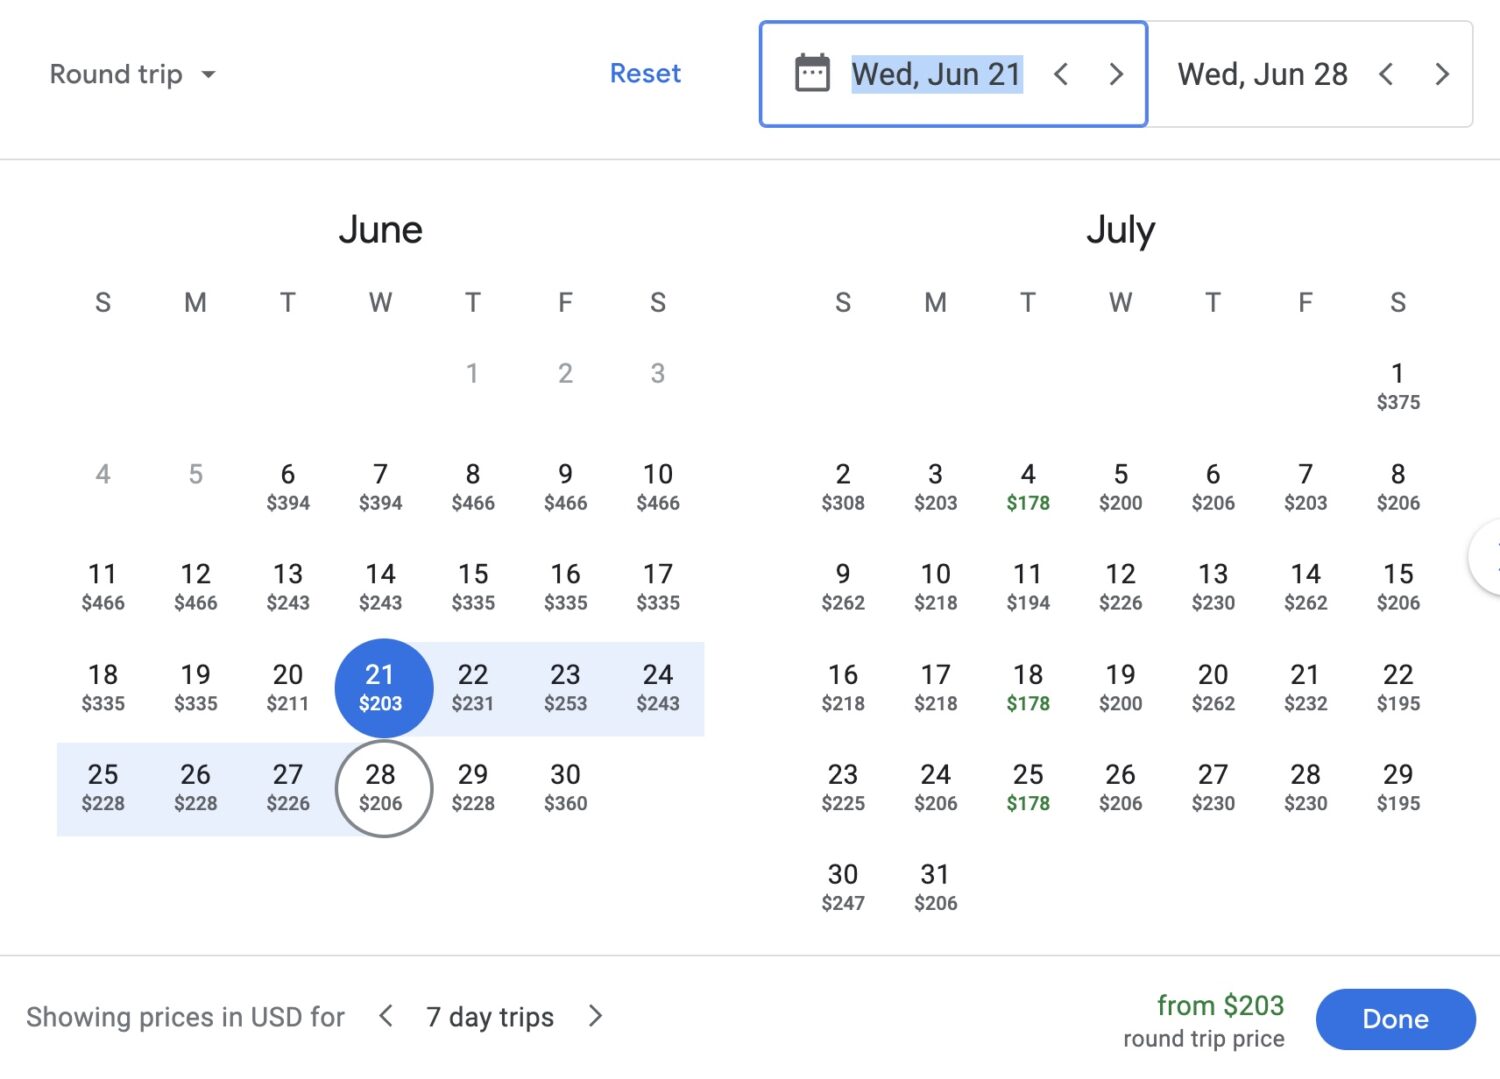The image size is (1500, 1079).
Task: Click the right arrow beside 7 day trips
Action: click(x=595, y=1016)
